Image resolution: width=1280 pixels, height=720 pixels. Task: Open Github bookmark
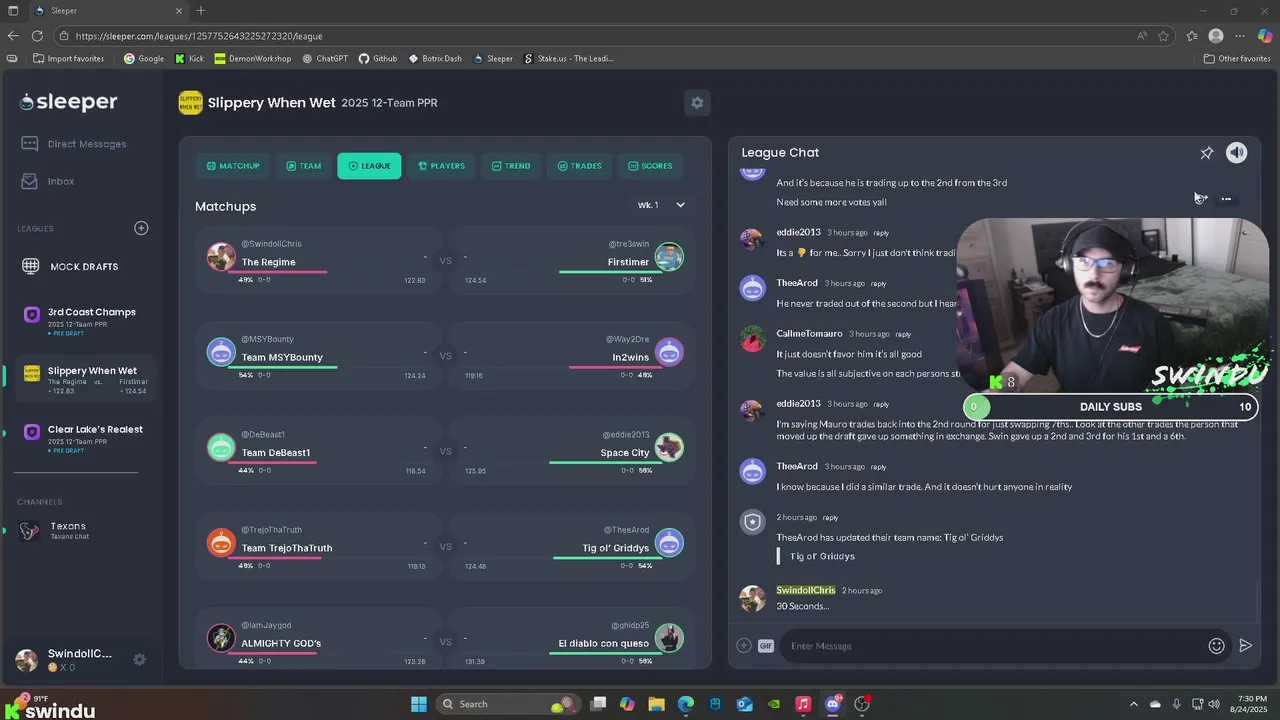coord(378,59)
